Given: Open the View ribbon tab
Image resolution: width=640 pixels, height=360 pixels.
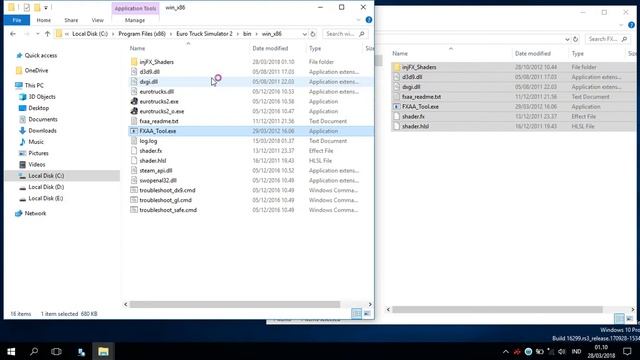Looking at the screenshot, I should (x=98, y=20).
